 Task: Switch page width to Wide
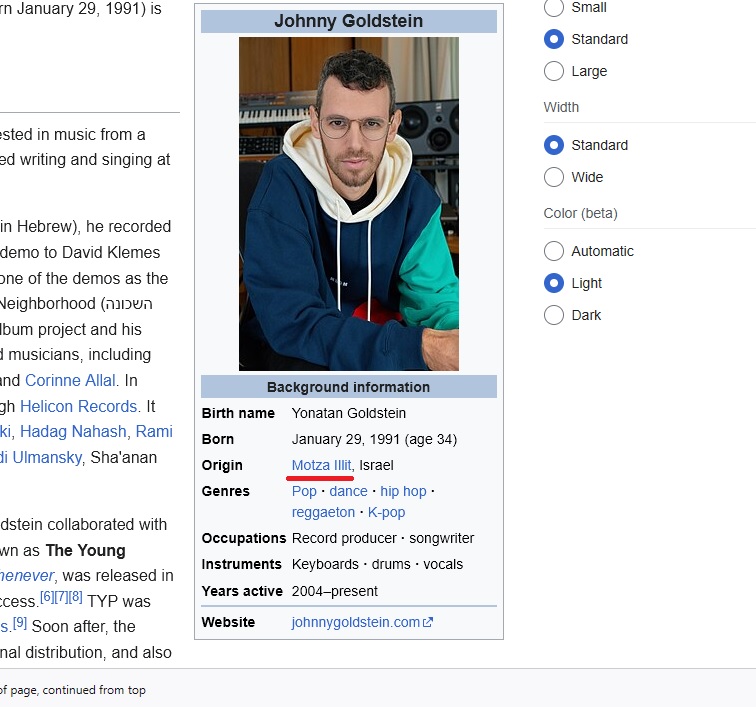point(554,177)
